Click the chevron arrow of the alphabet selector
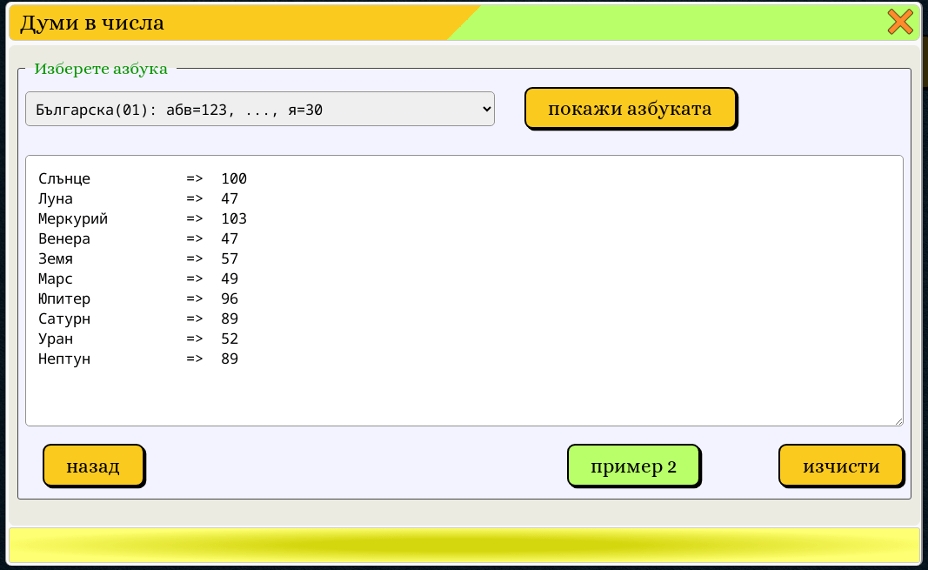Image resolution: width=928 pixels, height=570 pixels. tap(486, 109)
